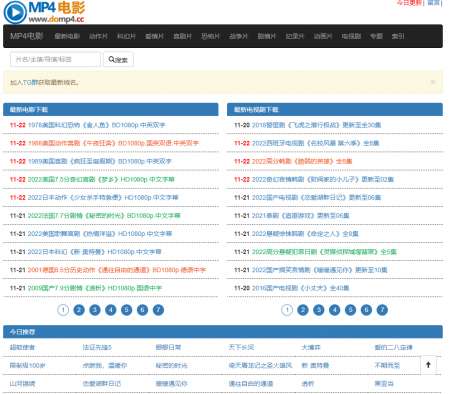Select page 1 circle under movie list
This screenshot has width=450, height=394.
pos(63,310)
